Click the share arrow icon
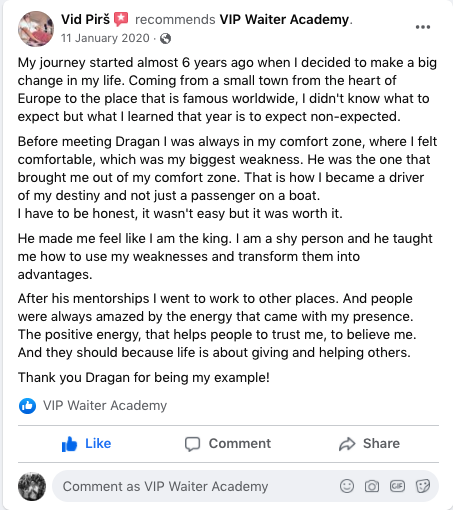 click(347, 444)
